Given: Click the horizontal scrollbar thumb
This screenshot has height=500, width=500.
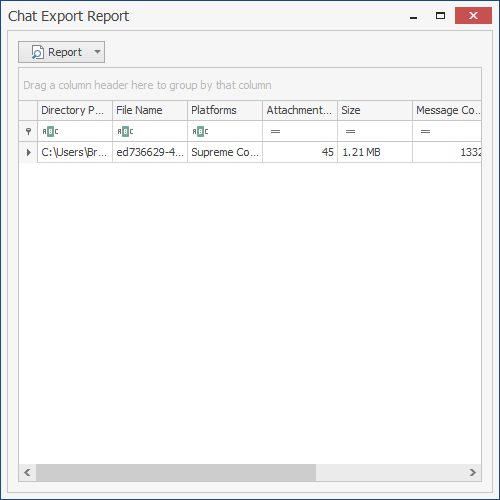Looking at the screenshot, I should click(x=176, y=472).
